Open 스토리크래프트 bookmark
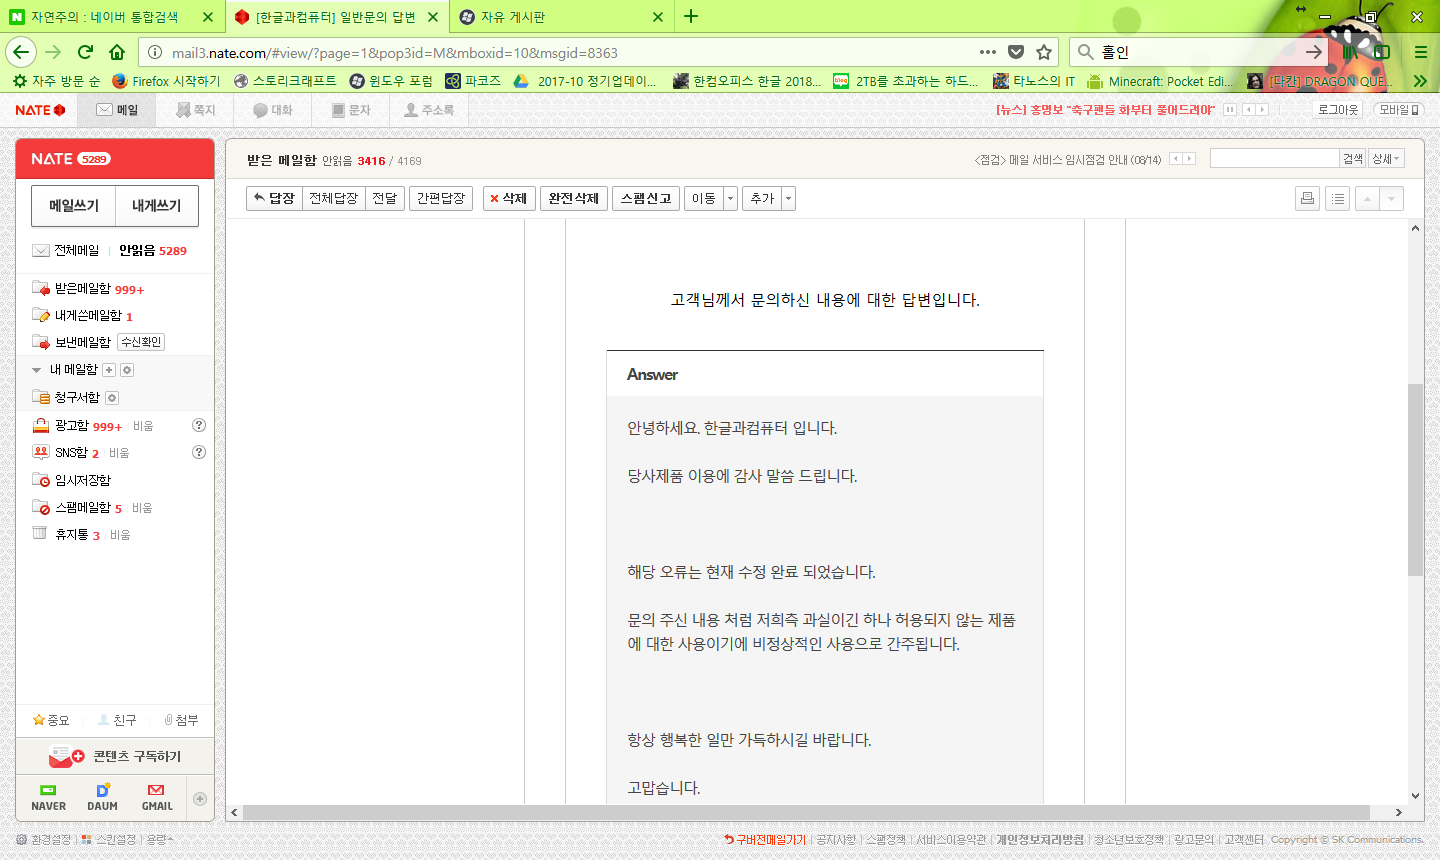 coord(285,81)
